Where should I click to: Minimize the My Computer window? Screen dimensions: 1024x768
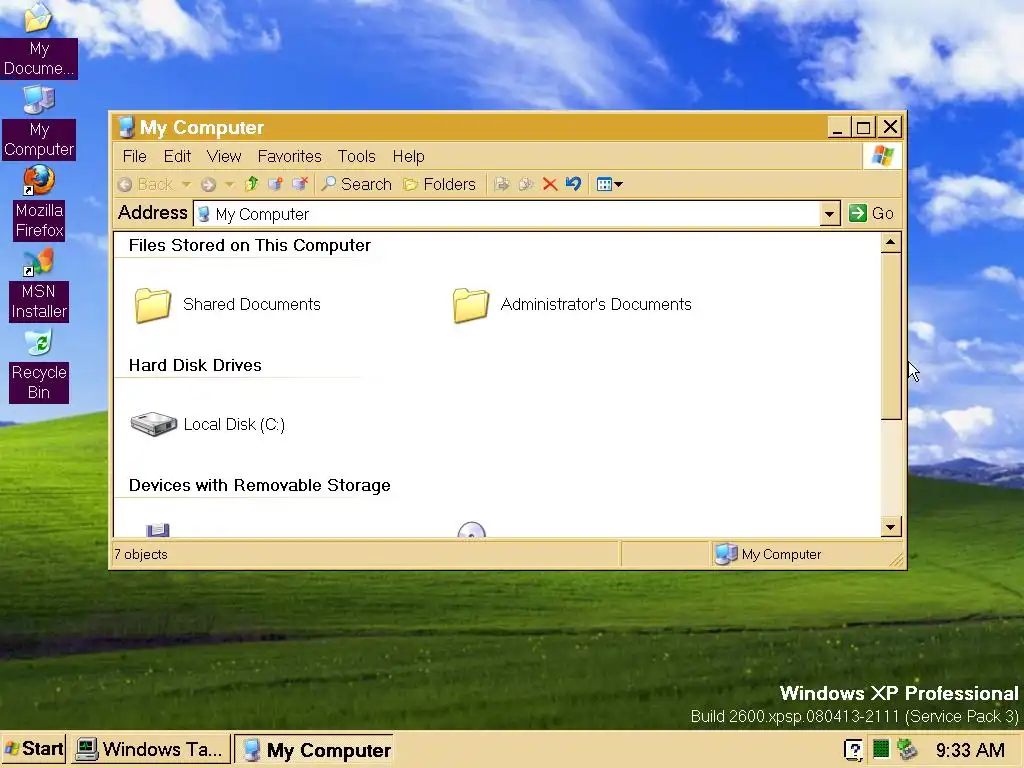pyautogui.click(x=837, y=127)
